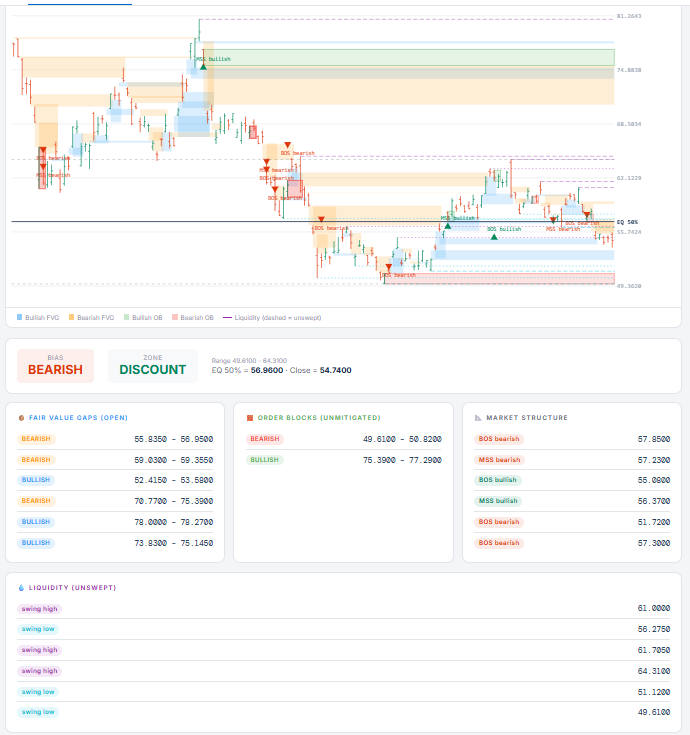Viewport: 690px width, 735px height.
Task: Select the market structure value 57.8500
Action: pos(654,439)
